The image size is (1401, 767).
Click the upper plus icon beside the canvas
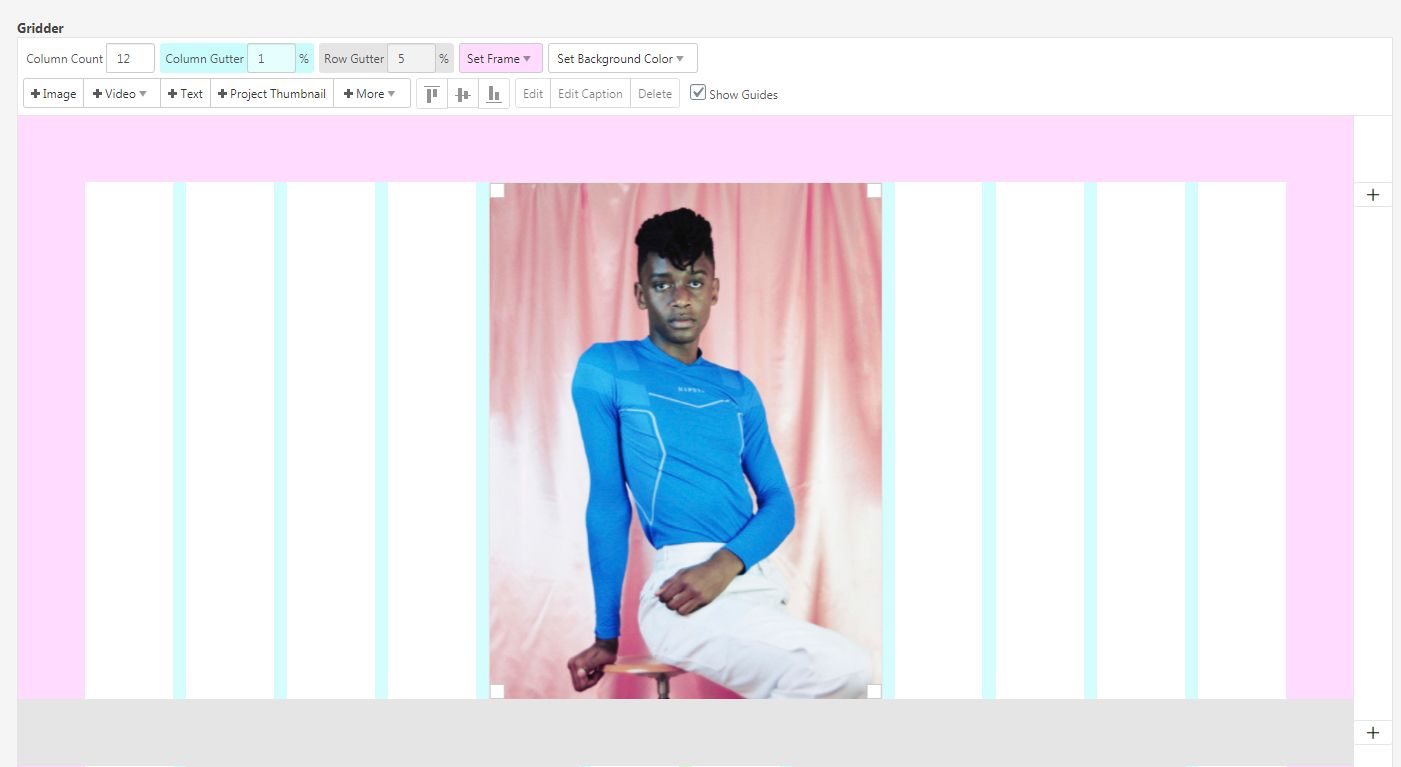tap(1372, 195)
